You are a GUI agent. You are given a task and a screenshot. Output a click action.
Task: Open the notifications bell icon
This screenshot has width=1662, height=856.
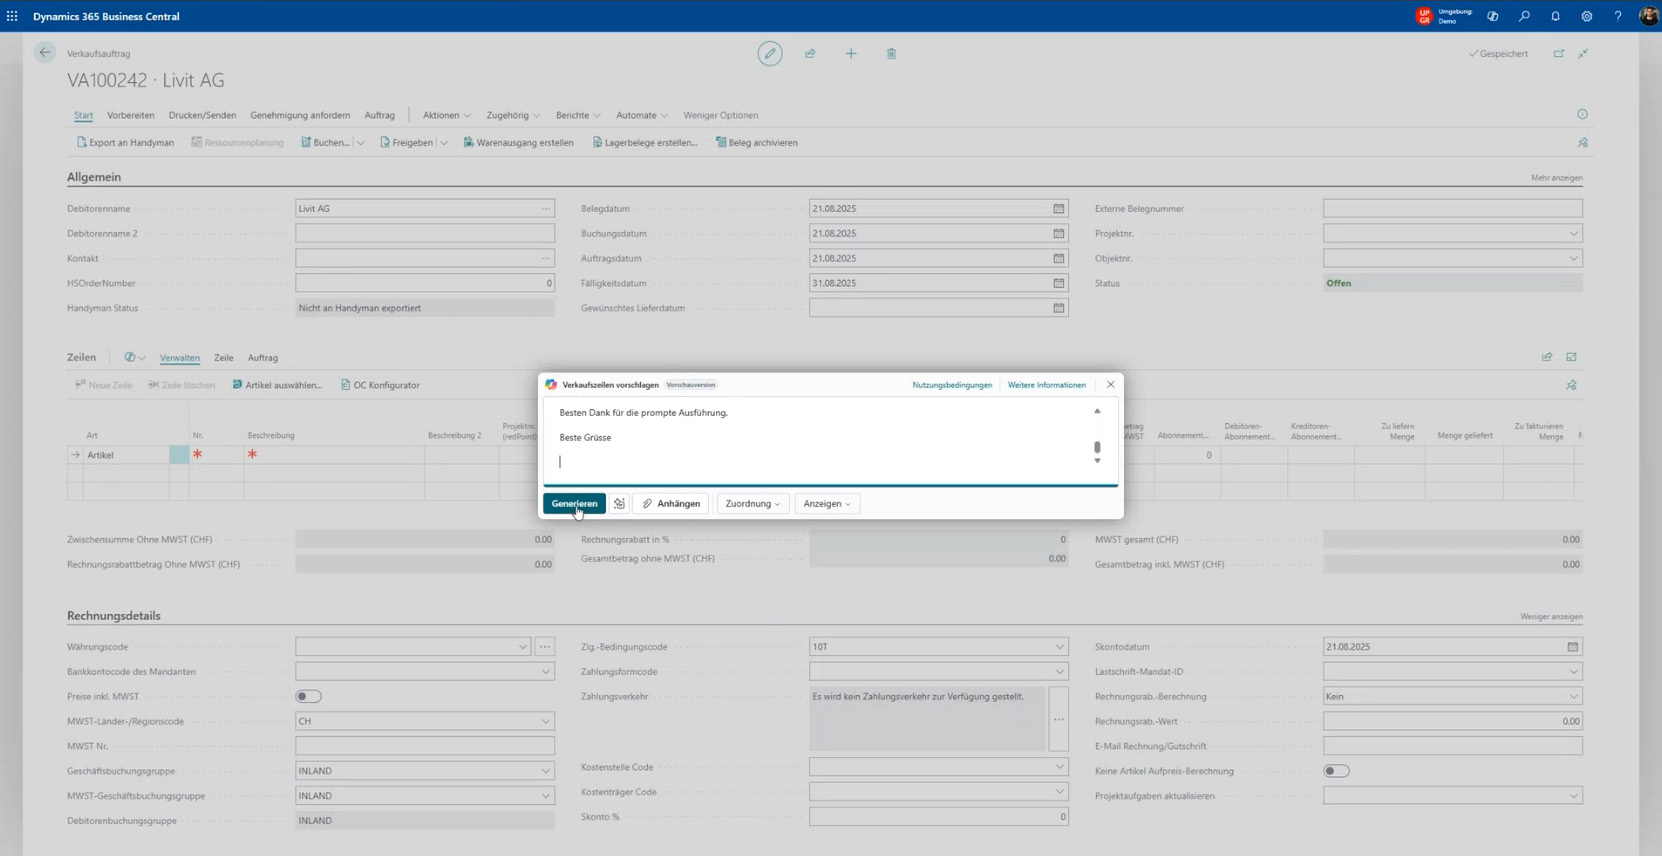click(1555, 16)
